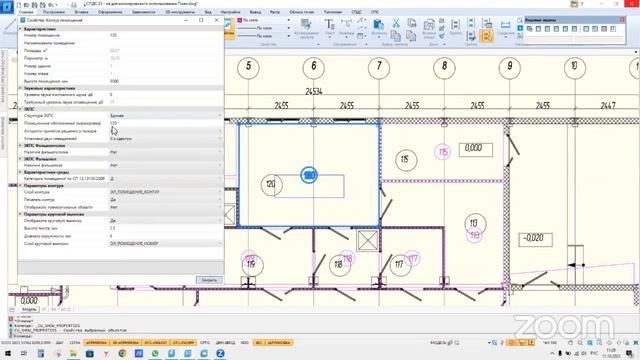
Task: Click the Копирование свойств match properties icon
Action: click(x=306, y=28)
